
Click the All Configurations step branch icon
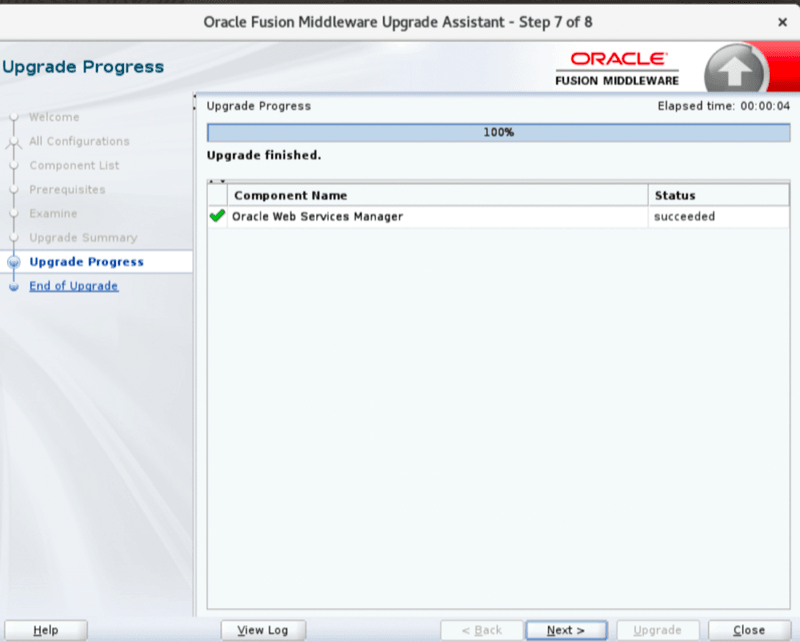click(x=14, y=142)
